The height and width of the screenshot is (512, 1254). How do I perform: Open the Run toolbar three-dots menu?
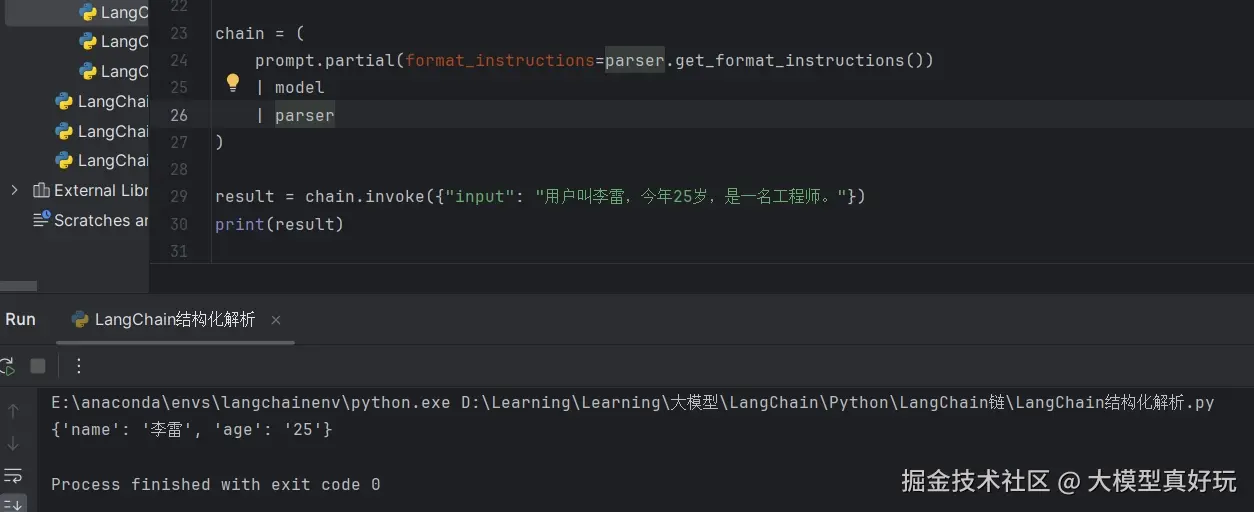(x=79, y=366)
